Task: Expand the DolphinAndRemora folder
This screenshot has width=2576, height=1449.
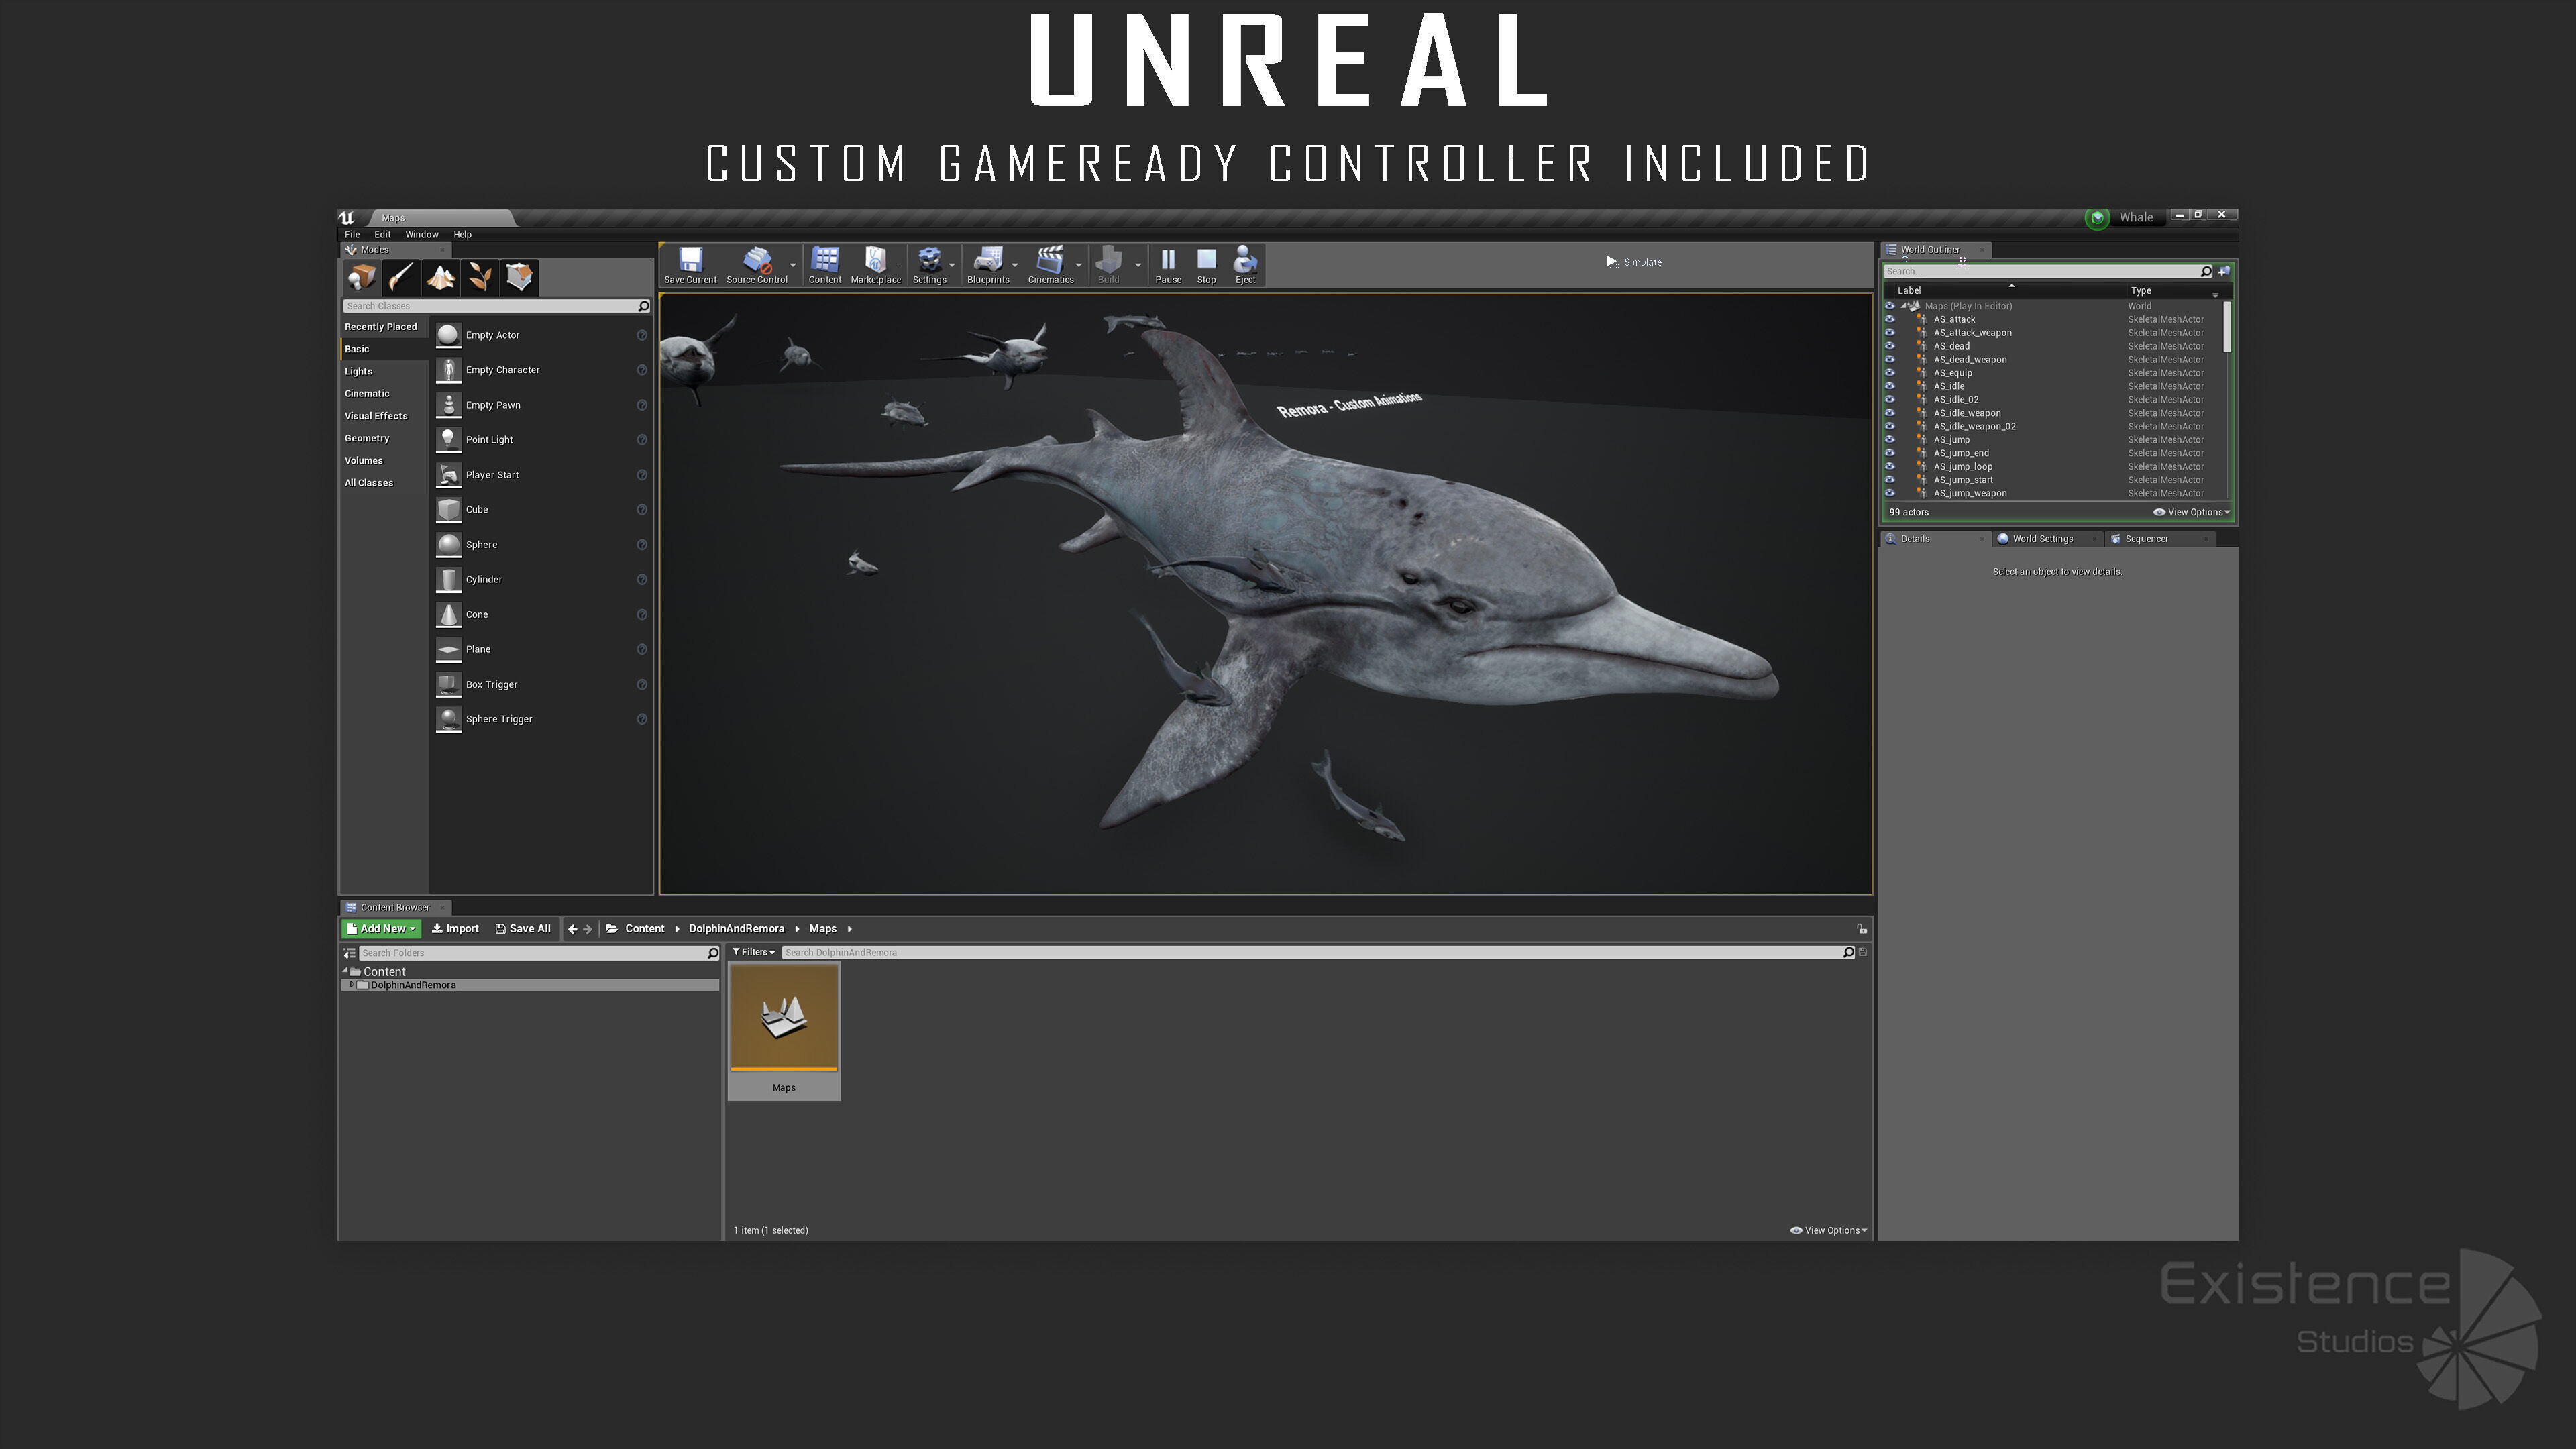Action: click(352, 985)
